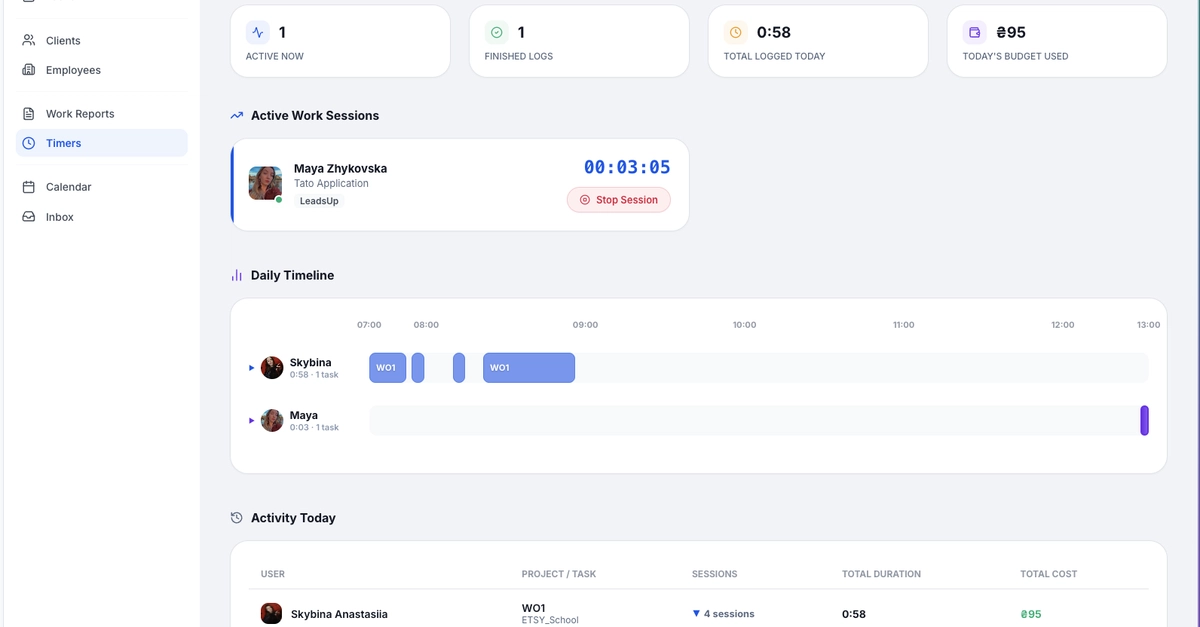Click Skybina Anastasiia's avatar in activity table
Viewport: 1200px width, 627px height.
pyautogui.click(x=271, y=613)
